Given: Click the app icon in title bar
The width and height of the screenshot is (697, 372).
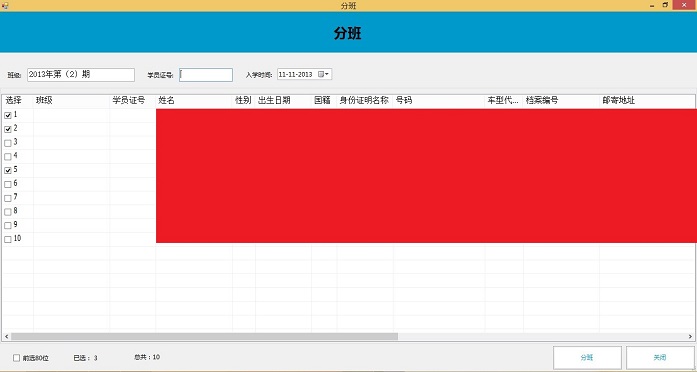Looking at the screenshot, I should click(5, 5).
